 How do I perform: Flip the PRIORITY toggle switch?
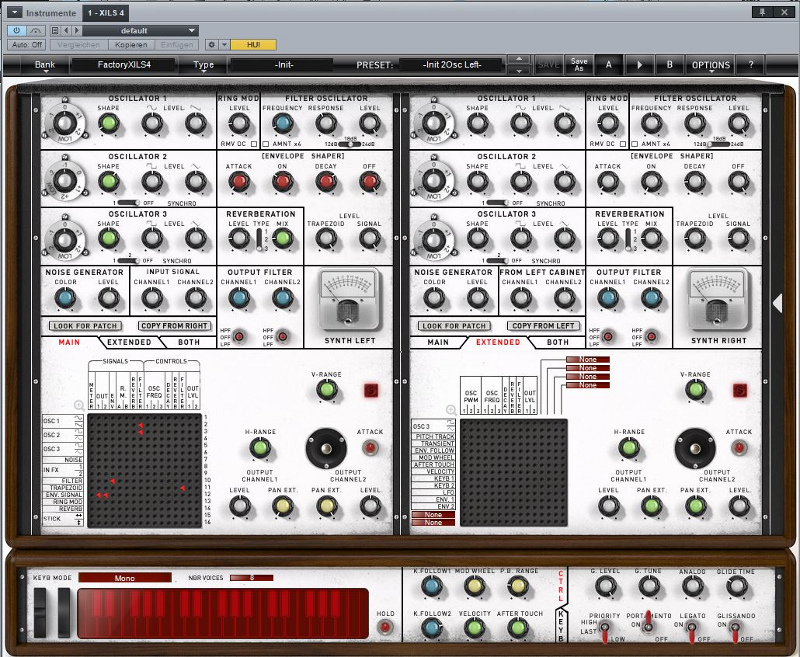[x=605, y=630]
